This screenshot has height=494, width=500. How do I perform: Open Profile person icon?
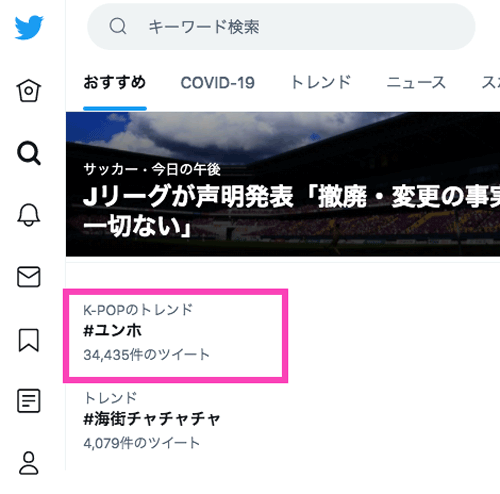click(x=29, y=463)
